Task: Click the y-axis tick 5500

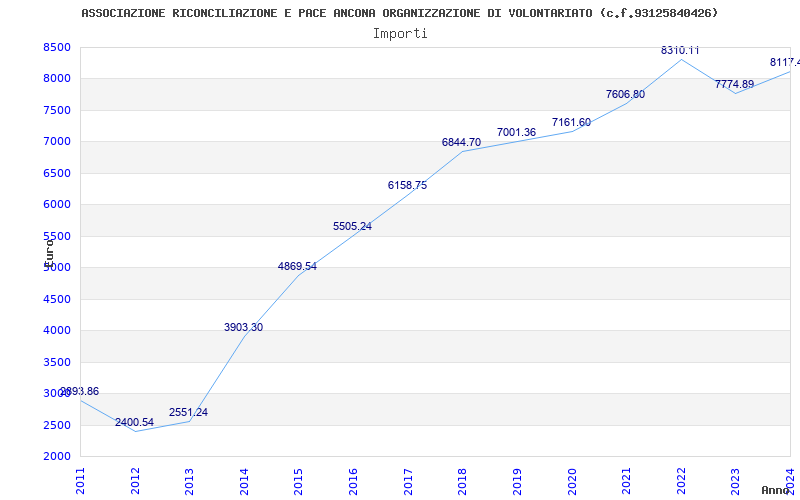Action: [x=57, y=236]
